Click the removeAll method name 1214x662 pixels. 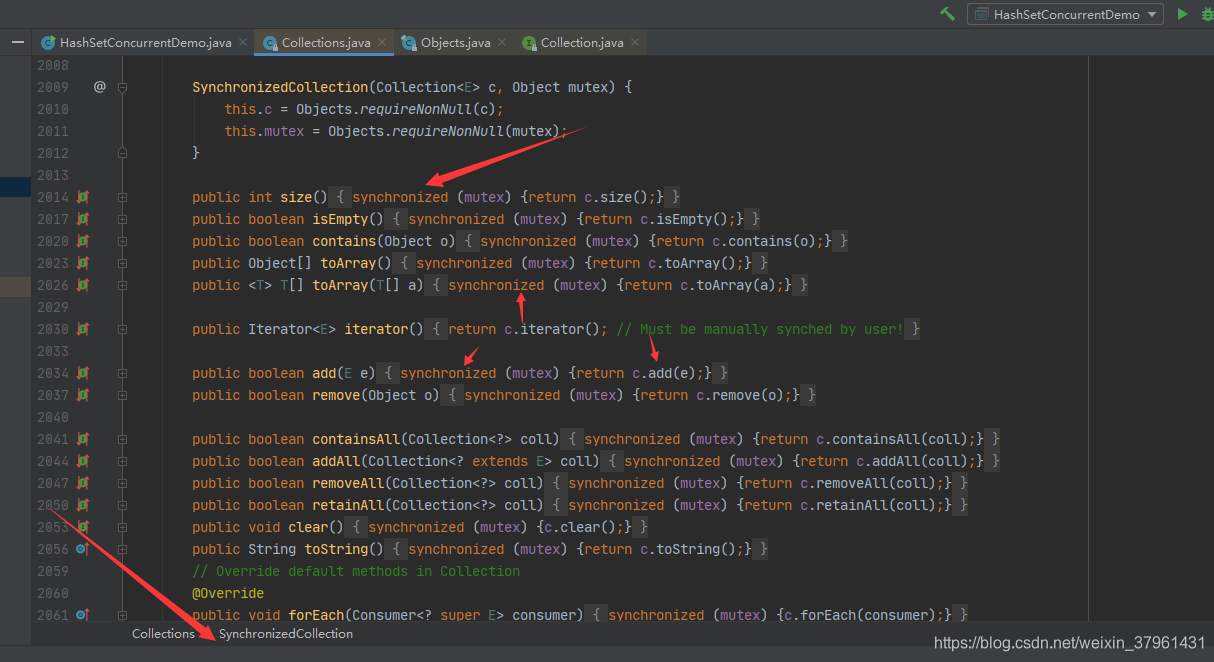(348, 483)
